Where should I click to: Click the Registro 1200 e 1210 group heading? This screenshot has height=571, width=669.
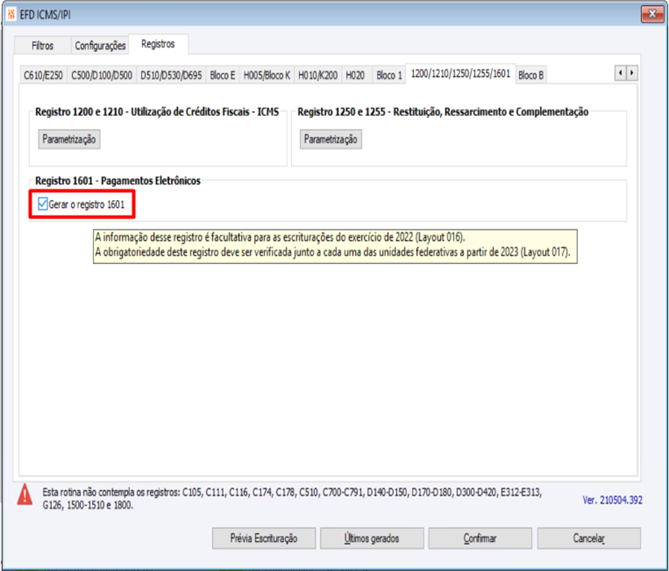point(157,112)
